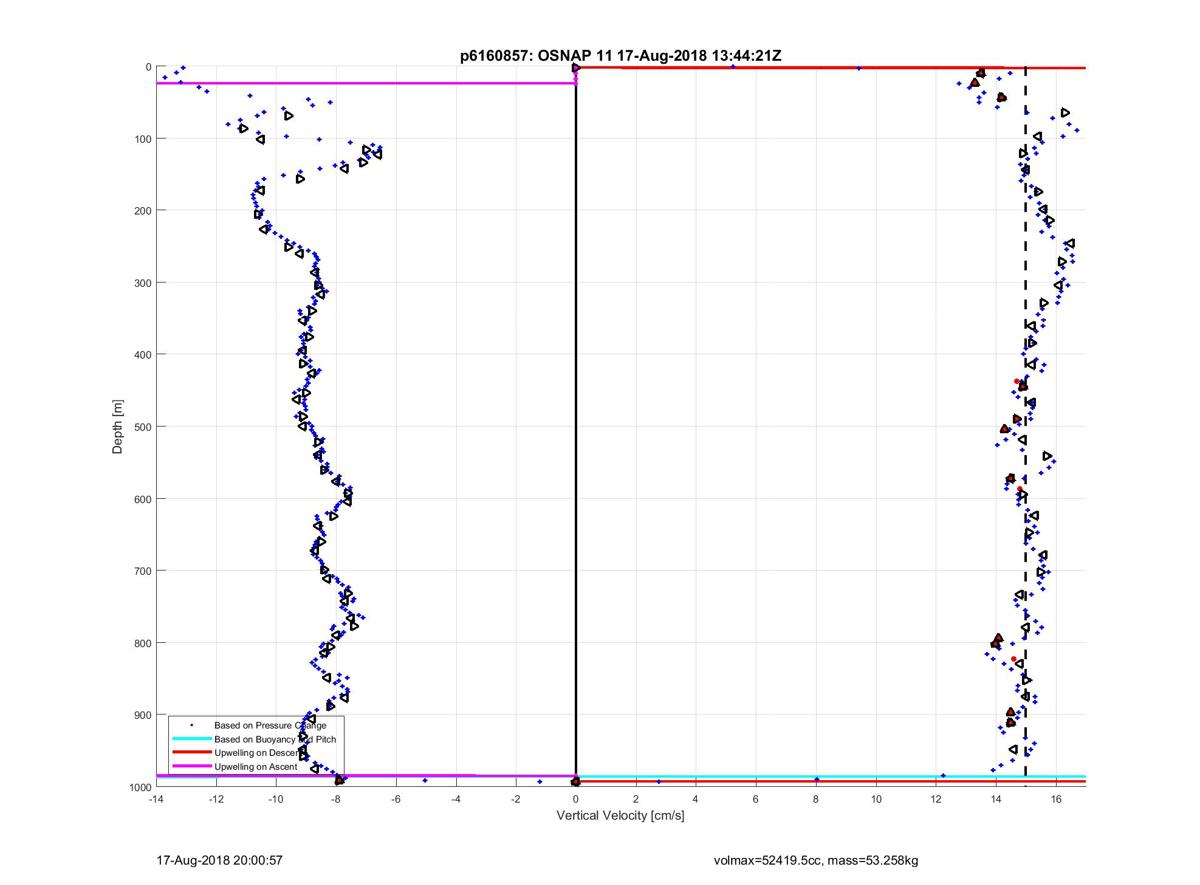
Task: Pick the red line sample in legend
Action: (x=191, y=753)
